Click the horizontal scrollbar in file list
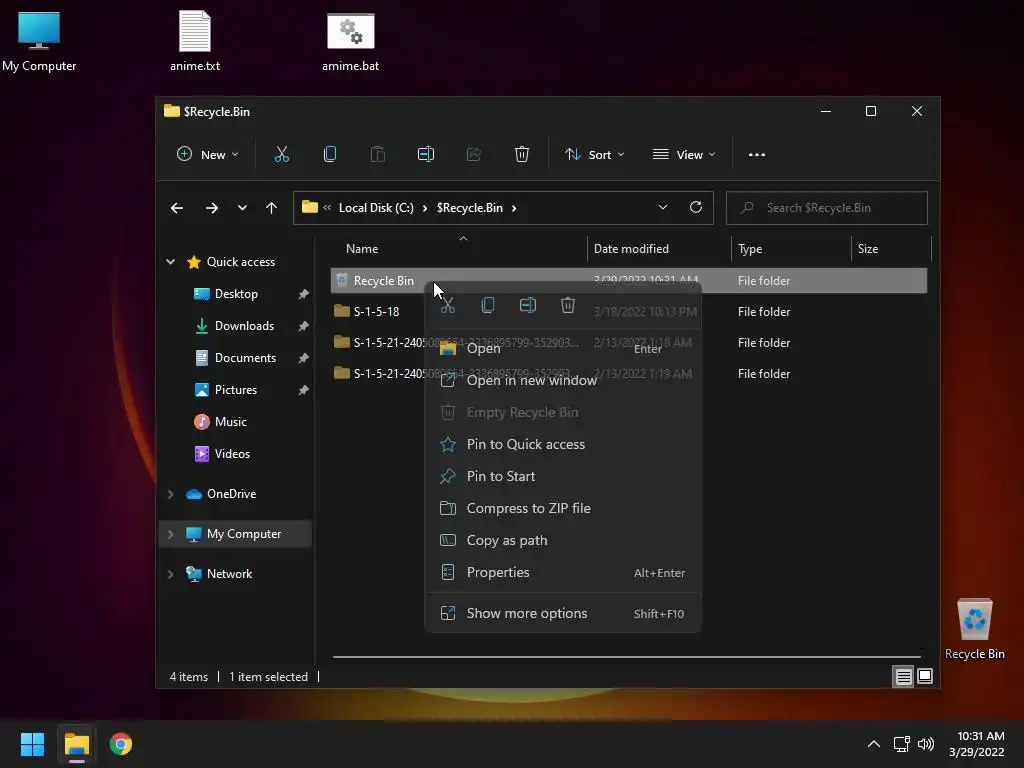Viewport: 1024px width, 768px height. click(626, 656)
